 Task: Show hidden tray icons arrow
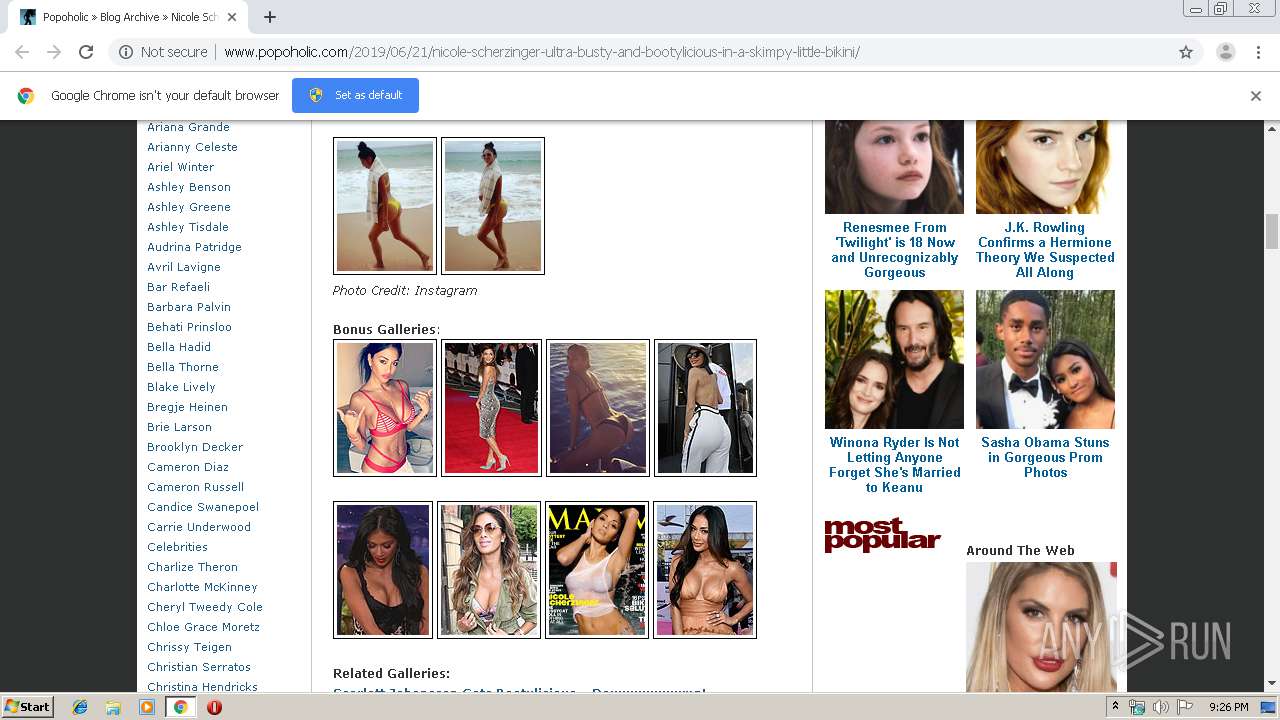[x=1115, y=707]
